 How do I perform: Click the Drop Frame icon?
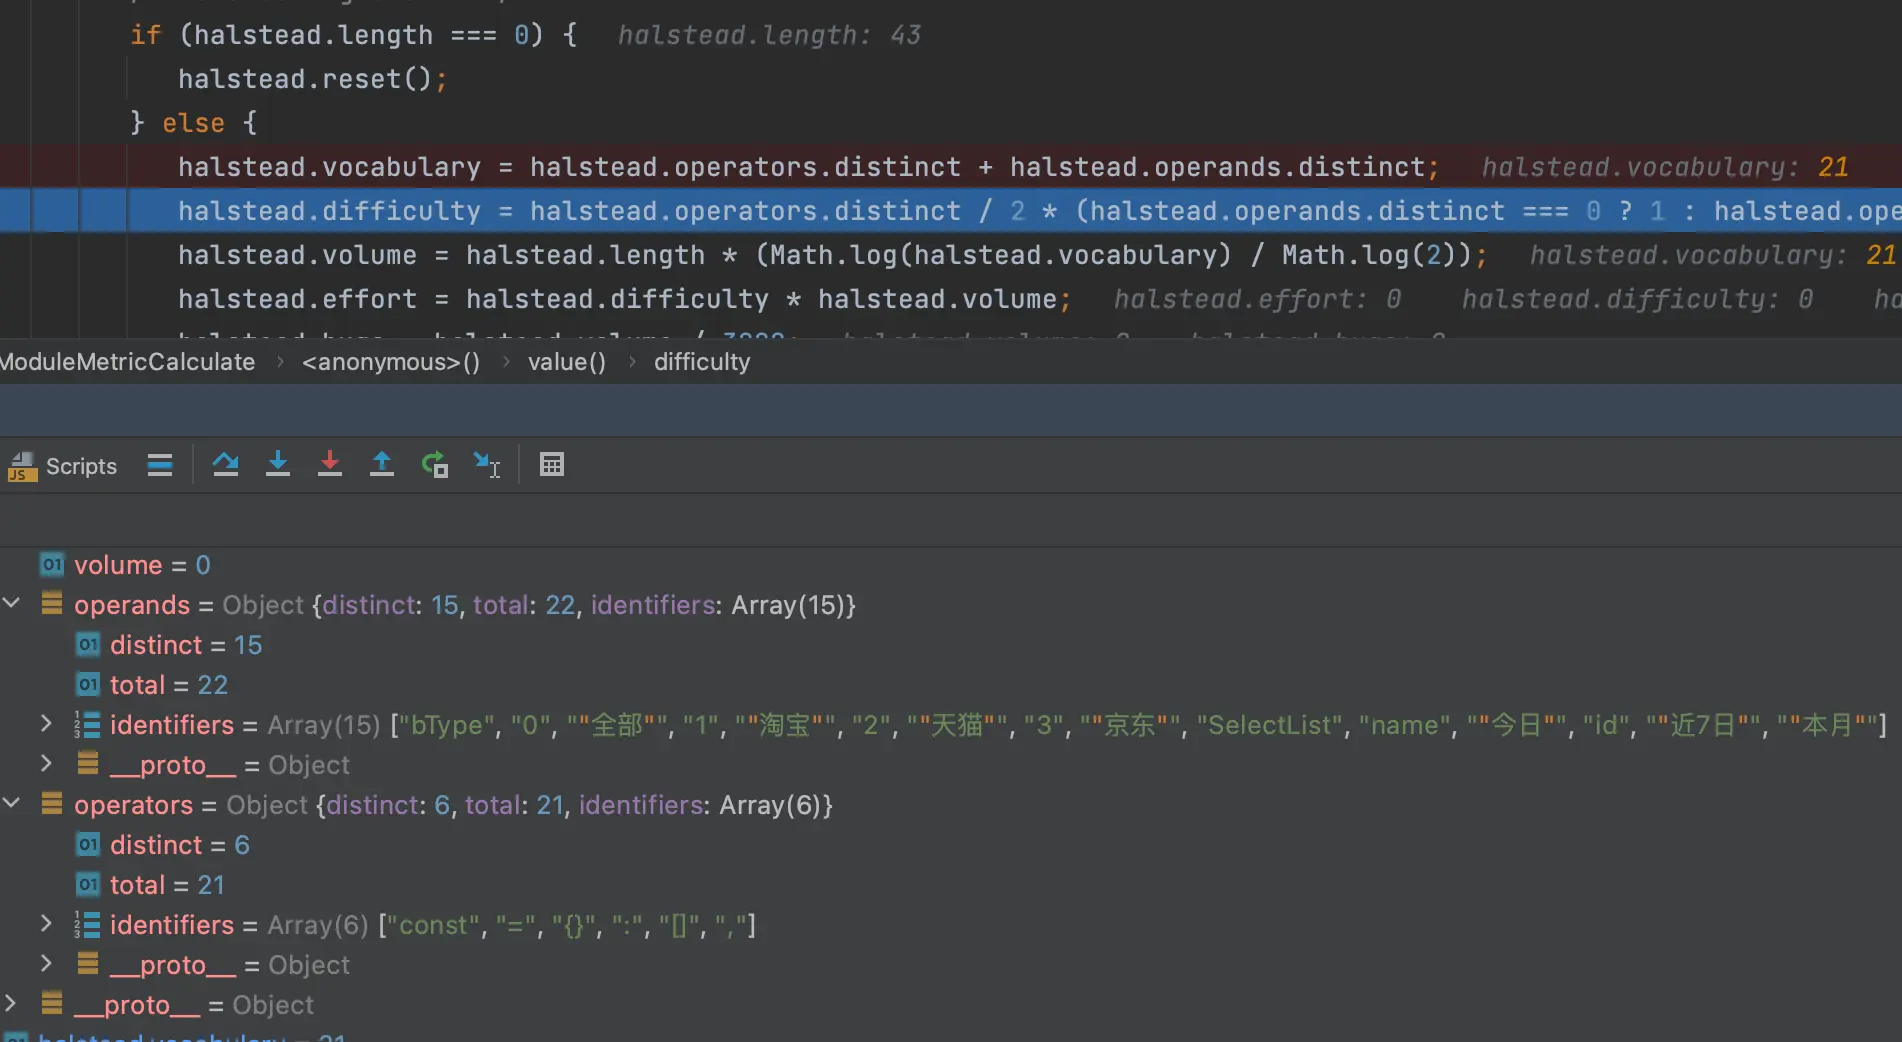click(434, 465)
